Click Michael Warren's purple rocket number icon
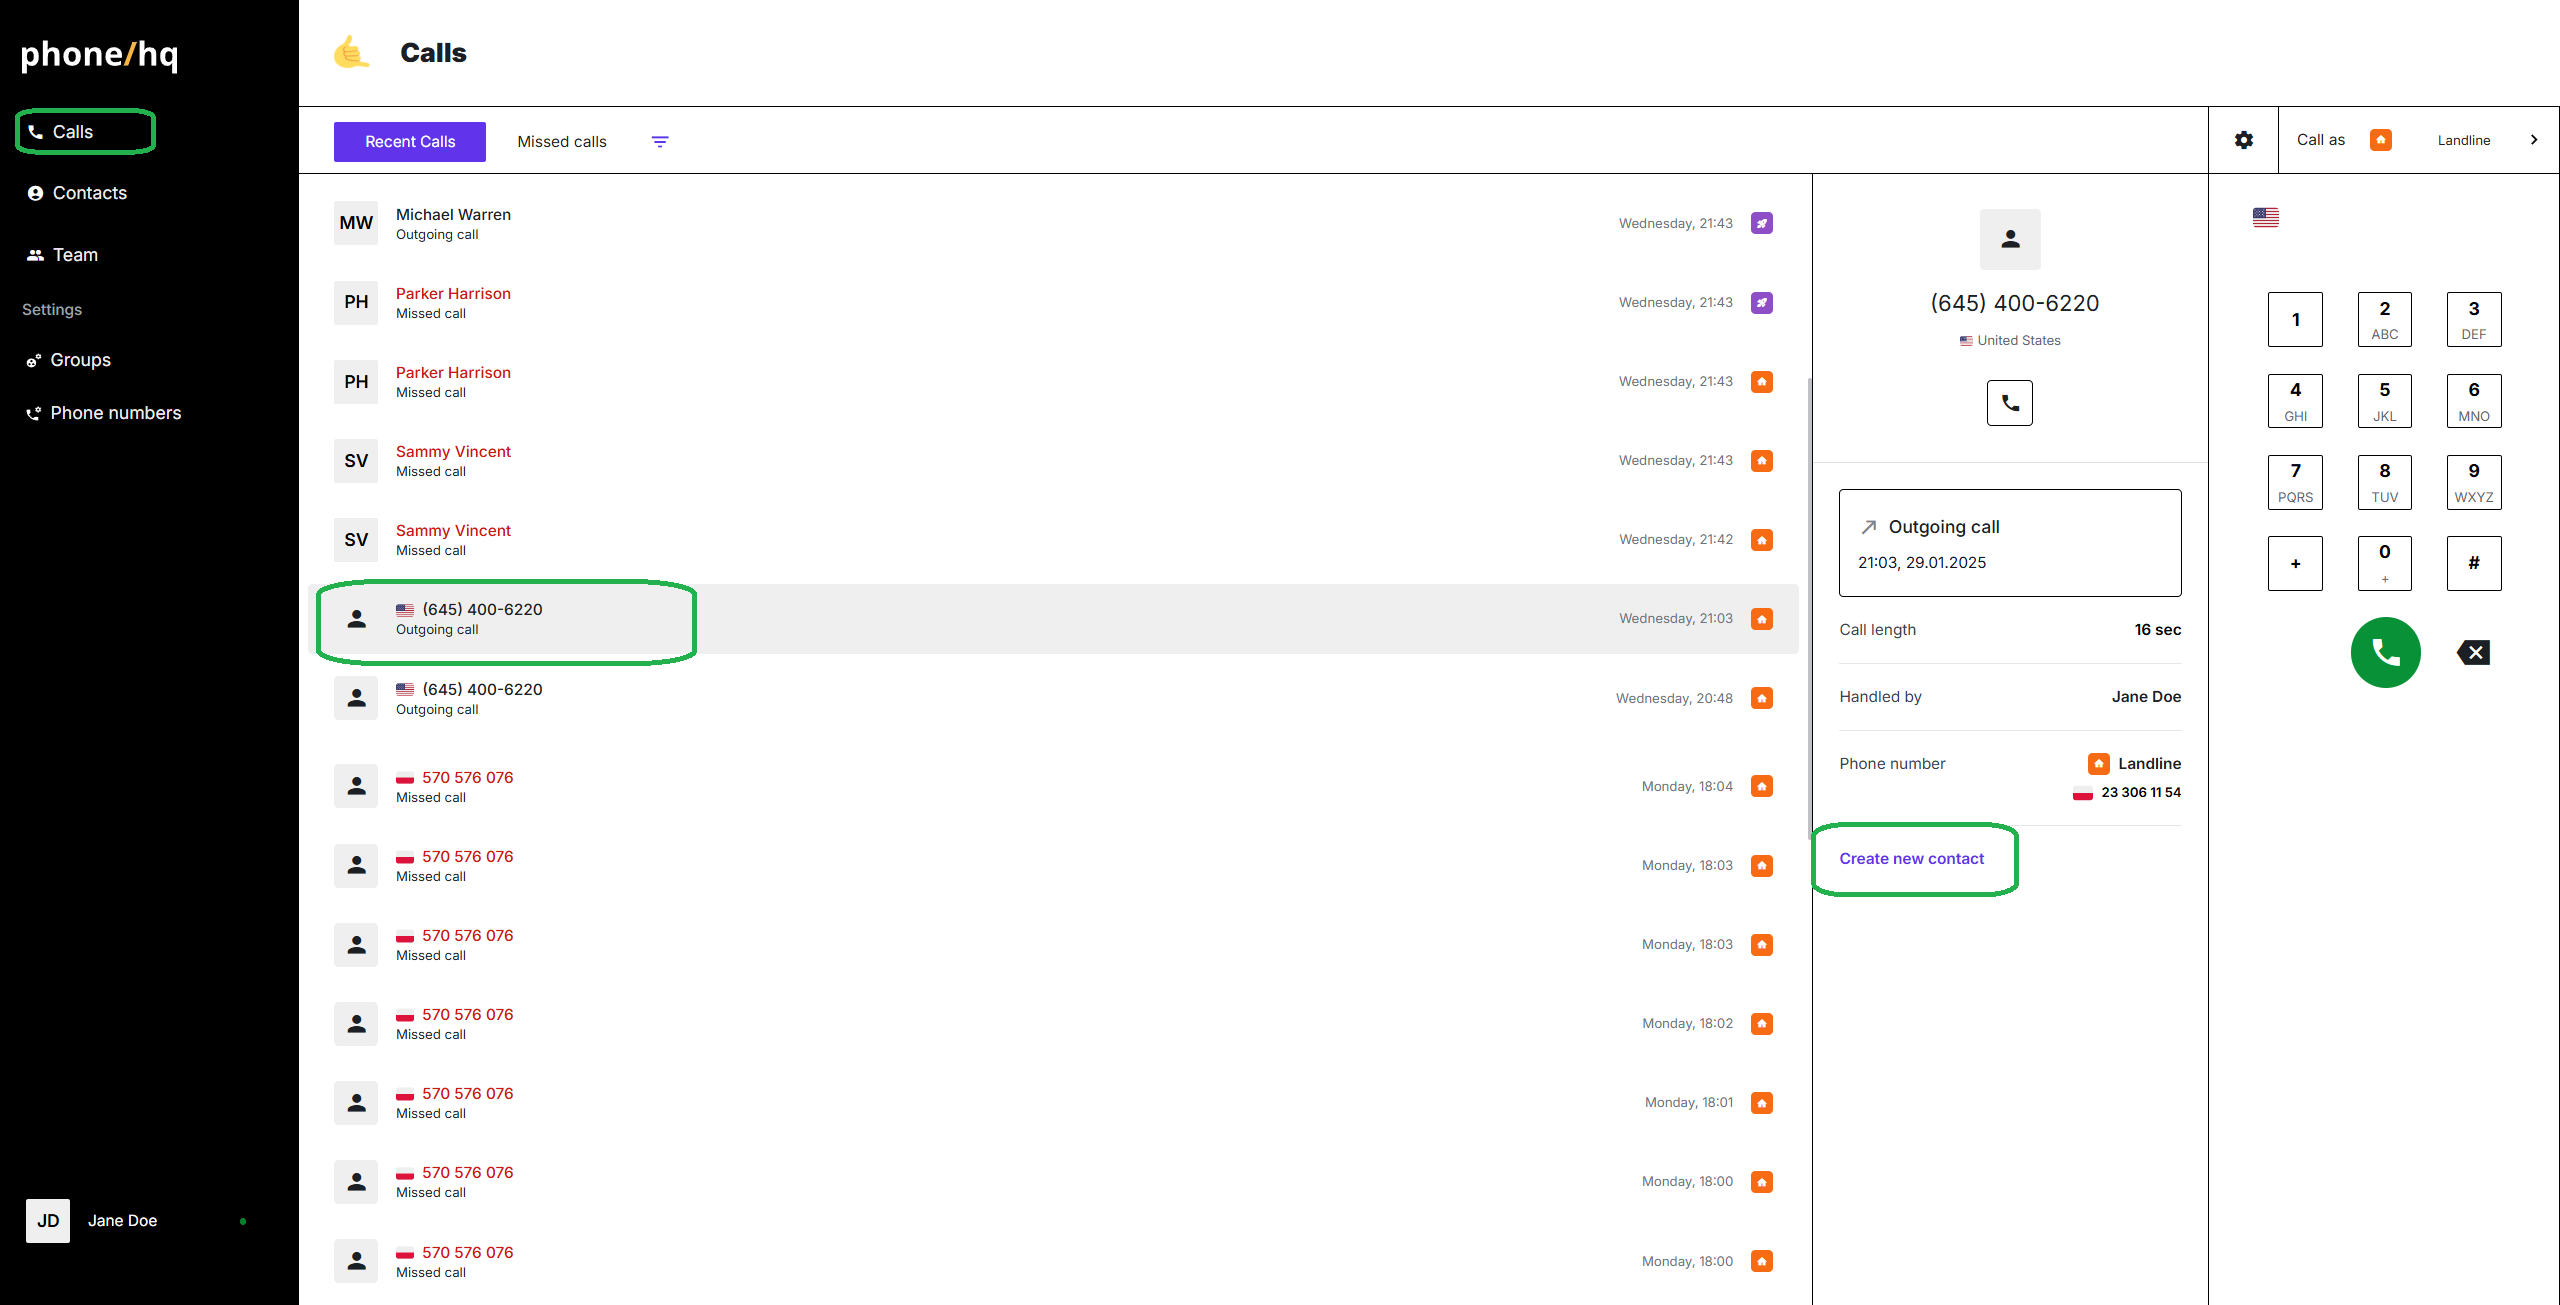Viewport: 2560px width, 1305px height. (1762, 223)
